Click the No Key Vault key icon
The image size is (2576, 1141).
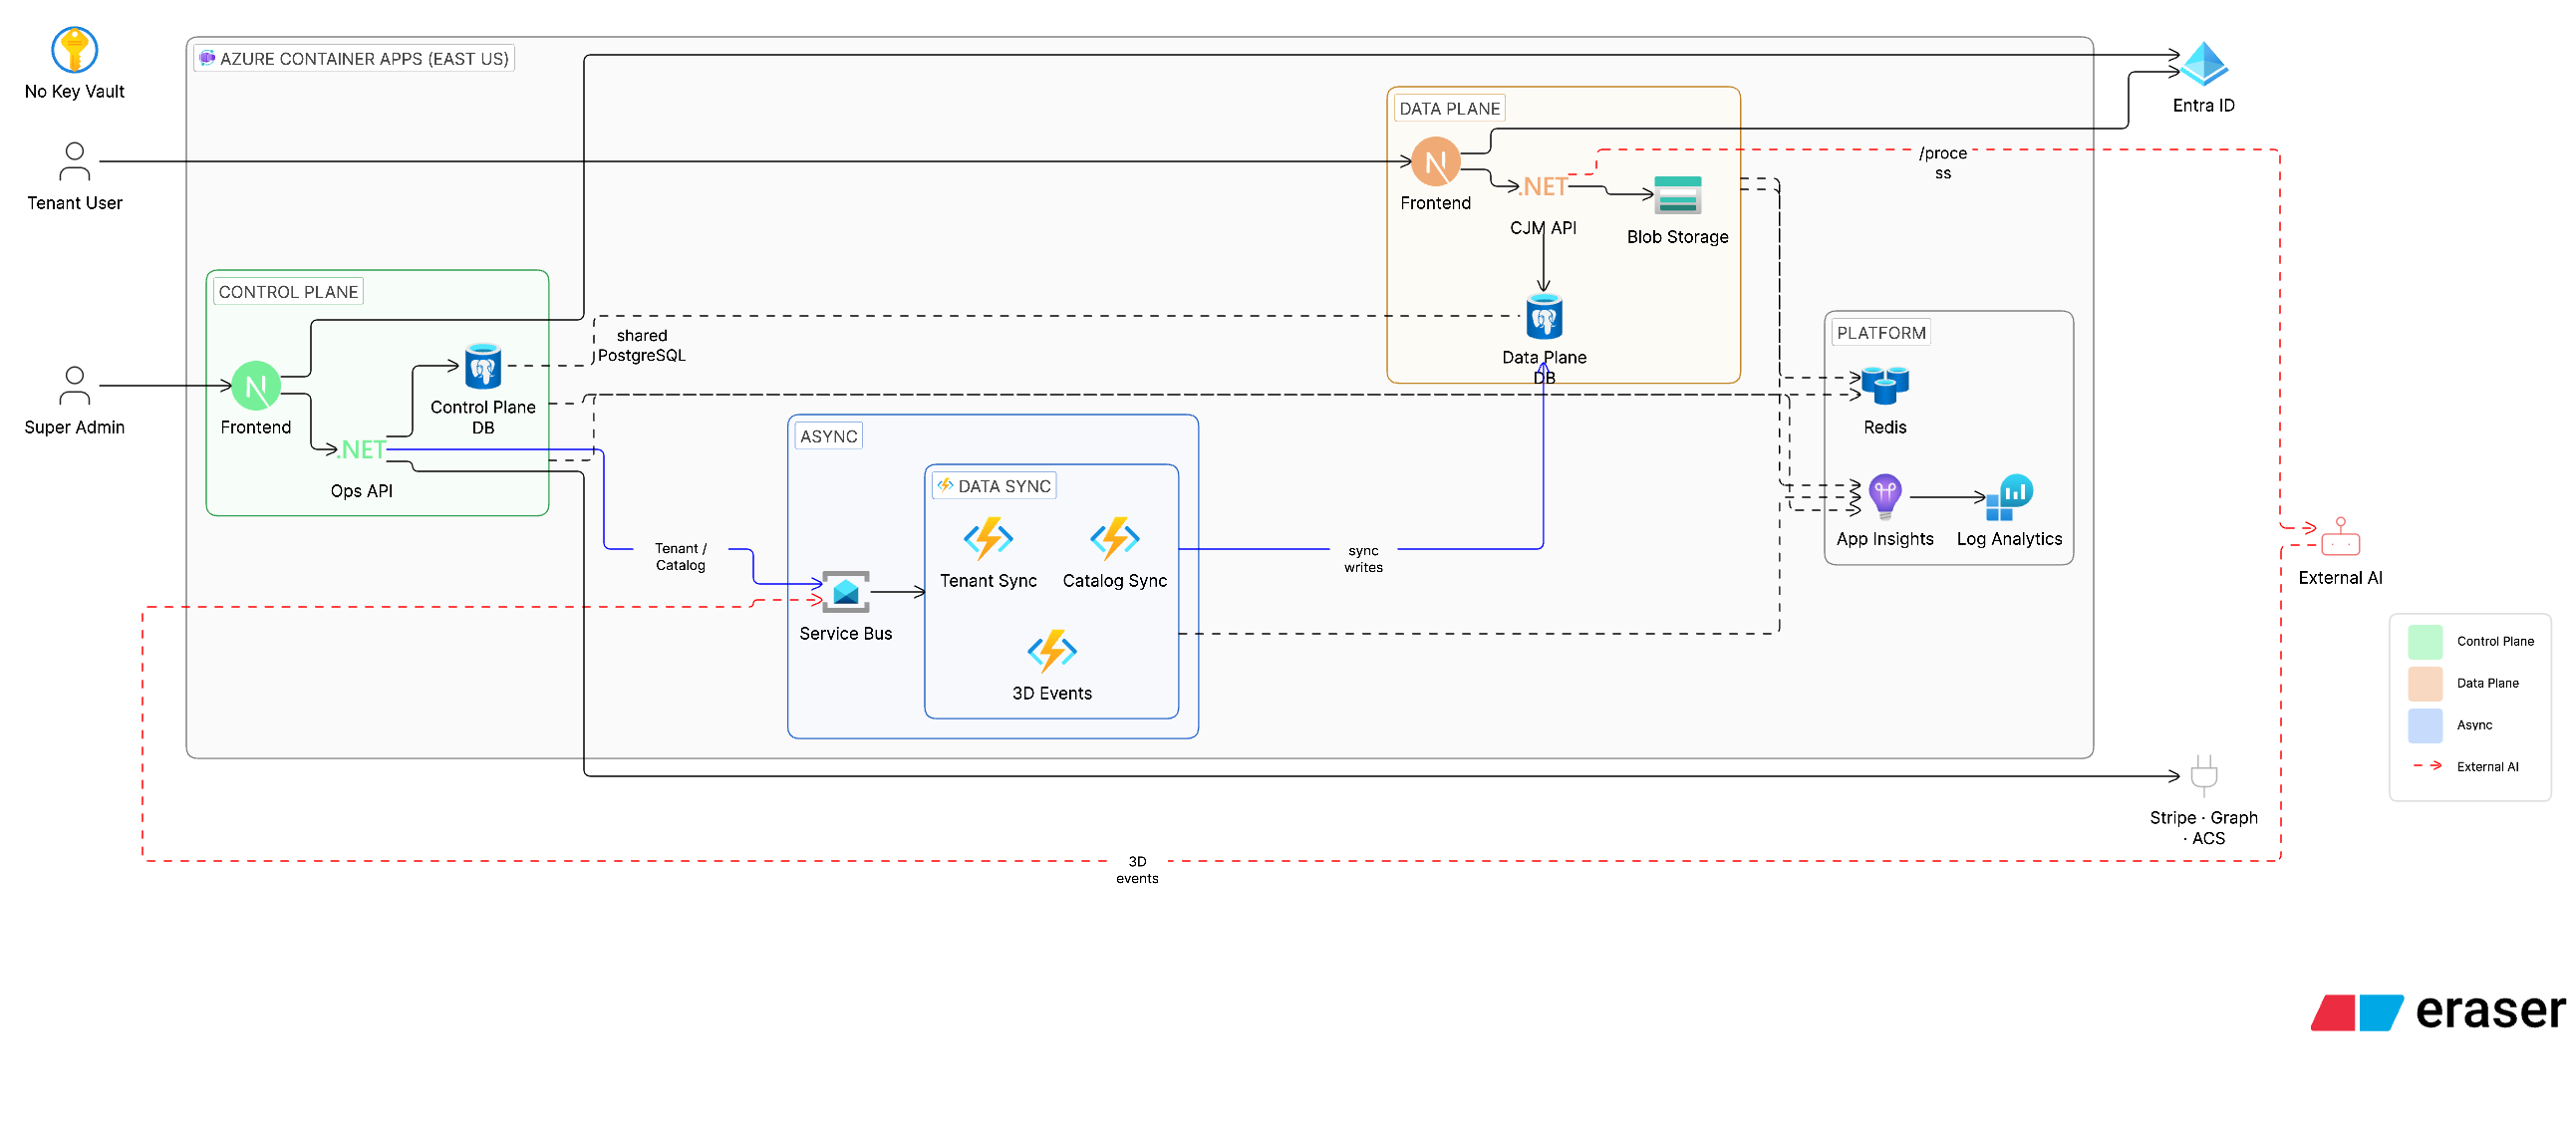click(x=74, y=50)
